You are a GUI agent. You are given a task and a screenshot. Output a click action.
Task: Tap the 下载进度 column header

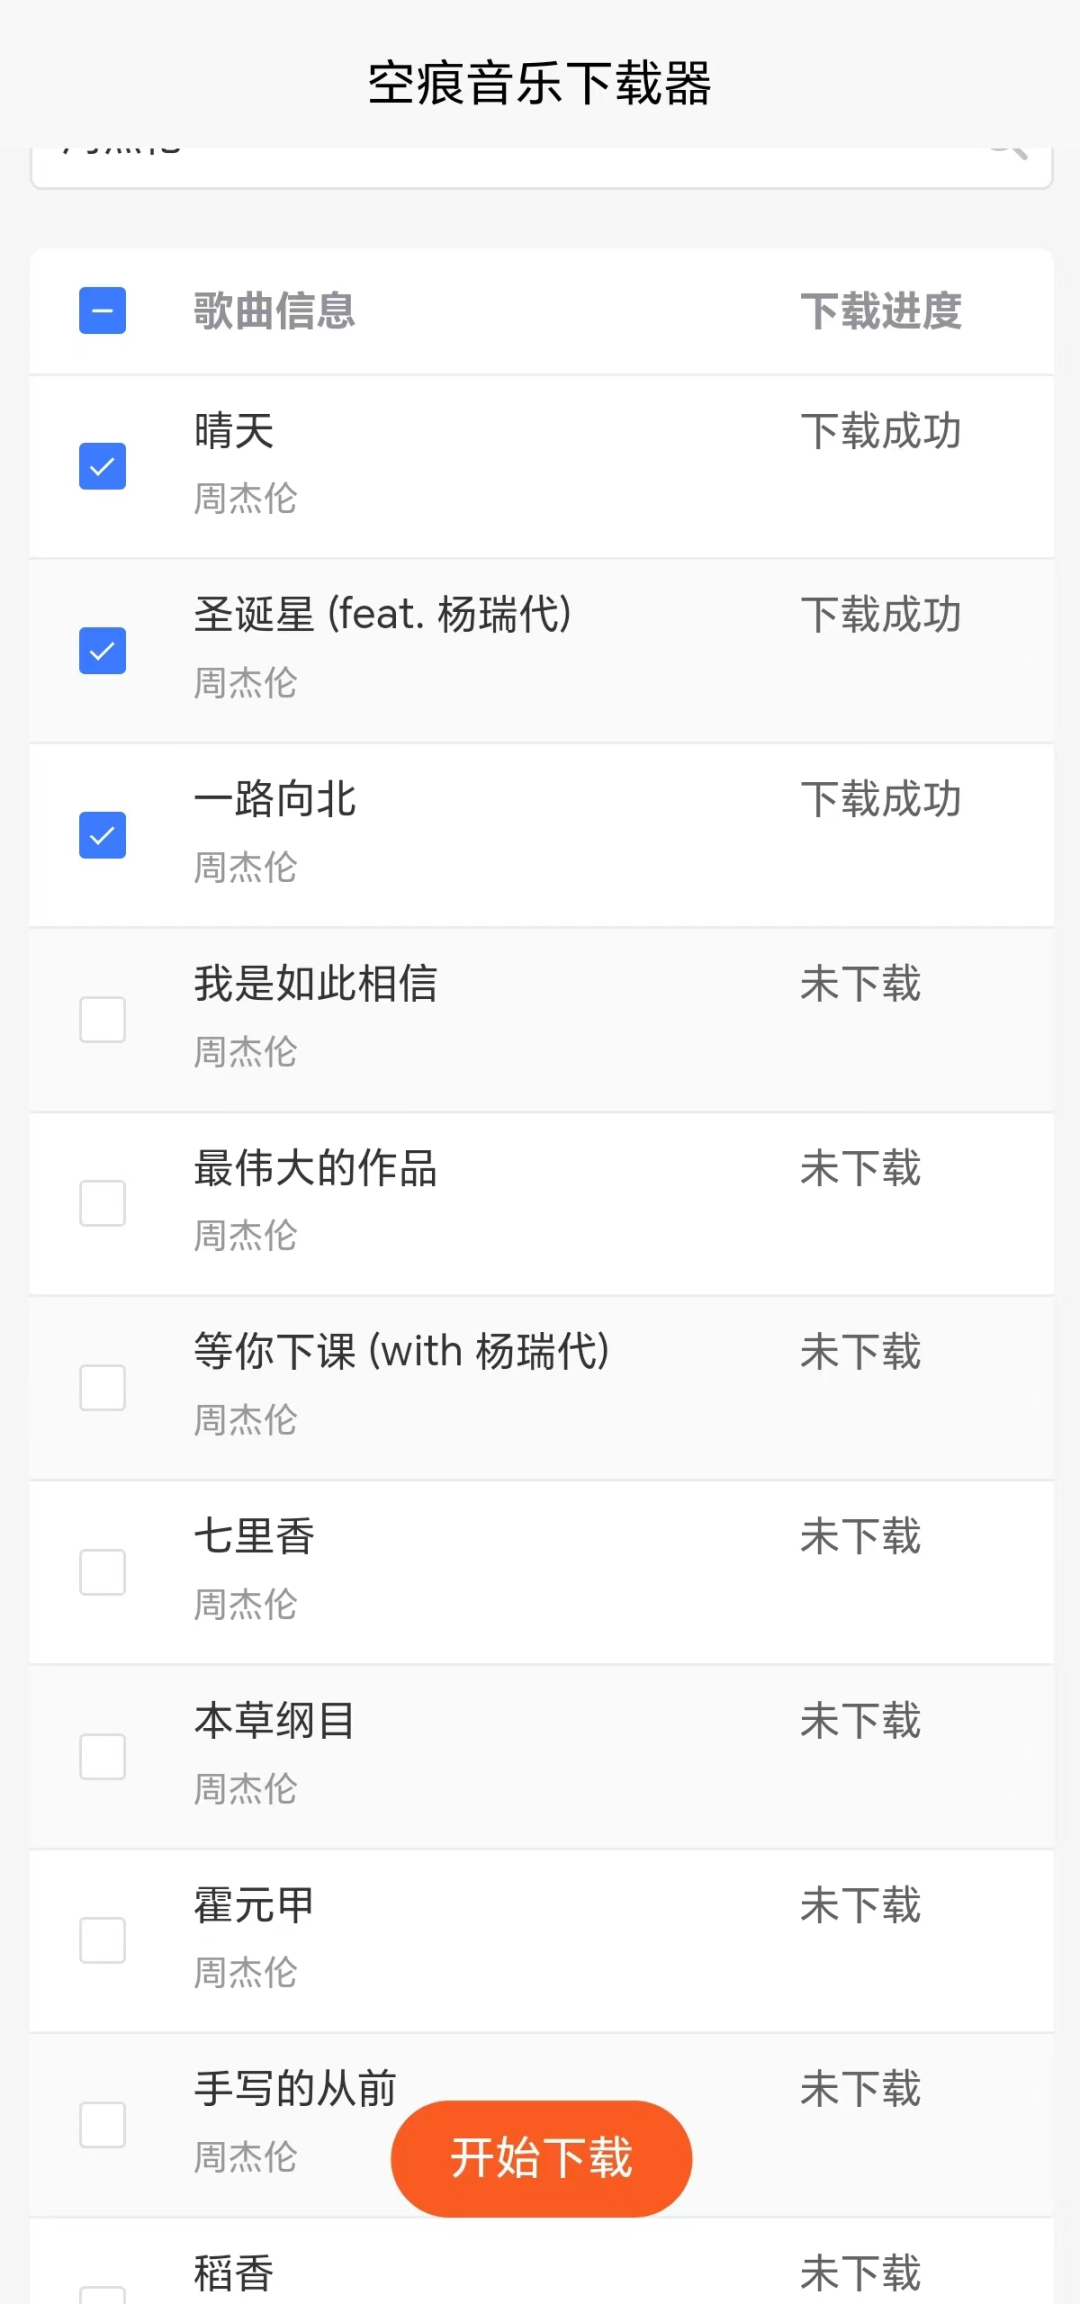(x=880, y=311)
